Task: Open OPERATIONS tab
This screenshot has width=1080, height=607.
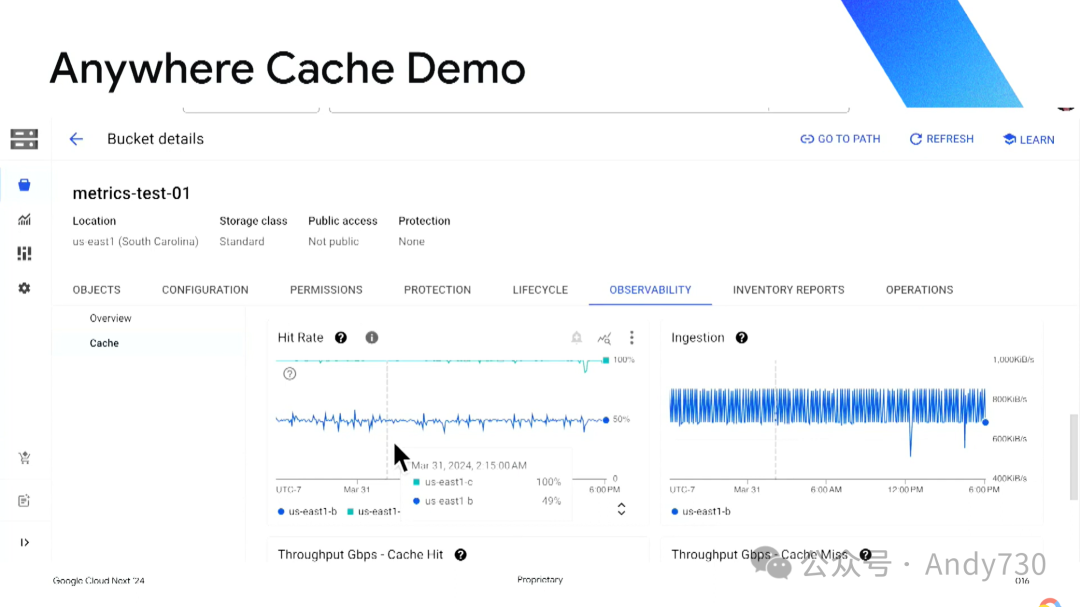Action: [920, 290]
